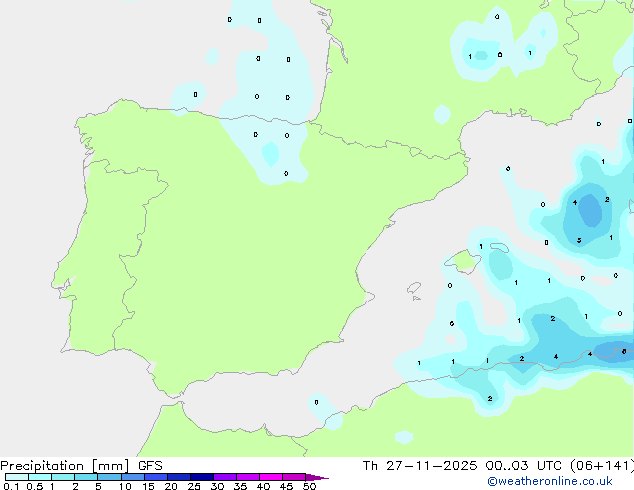Pick the legend swatch between 10 and 15

(x=133, y=477)
